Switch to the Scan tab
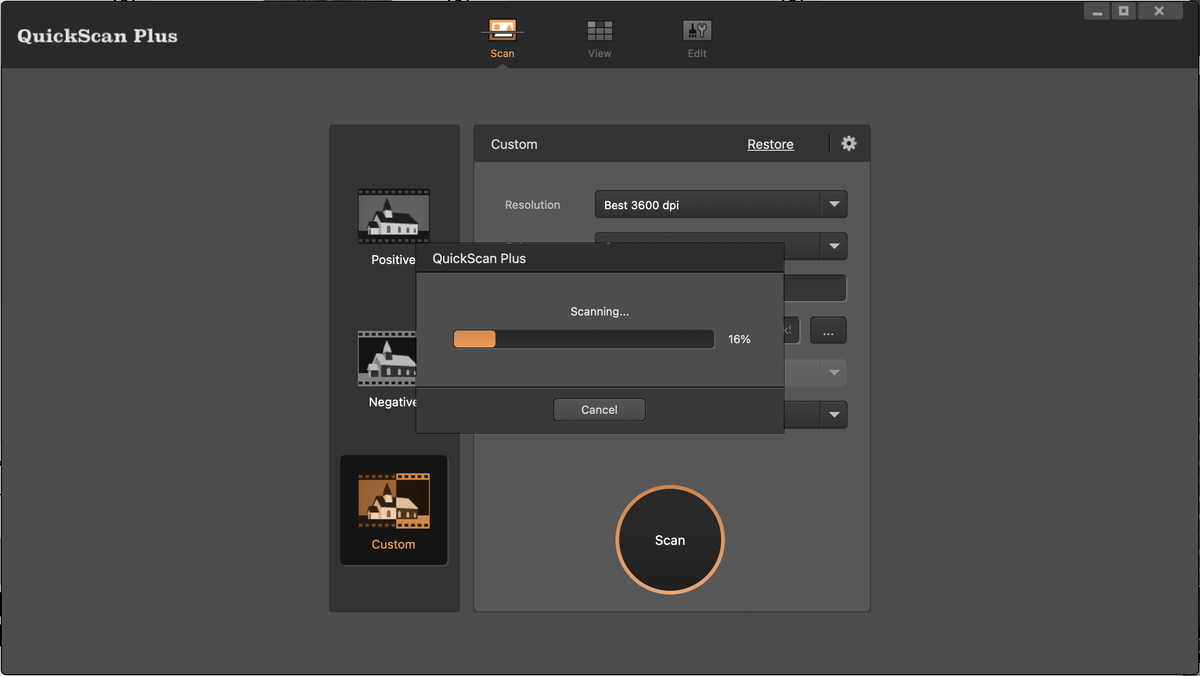Screen dimensions: 1200x676 point(502,38)
